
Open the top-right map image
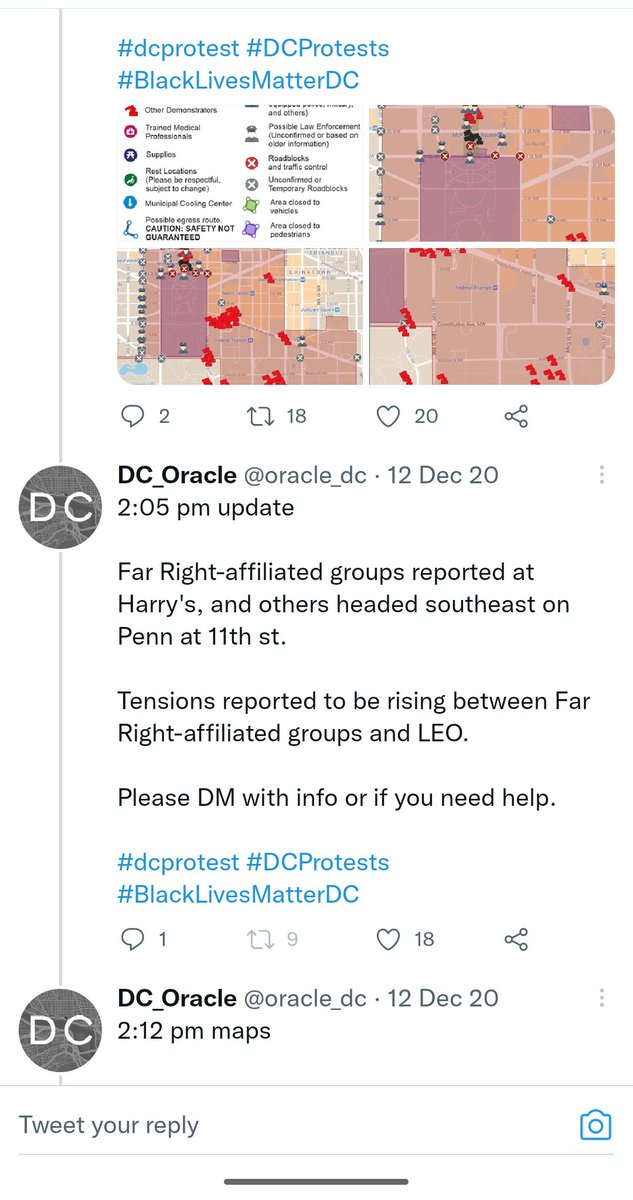point(491,174)
